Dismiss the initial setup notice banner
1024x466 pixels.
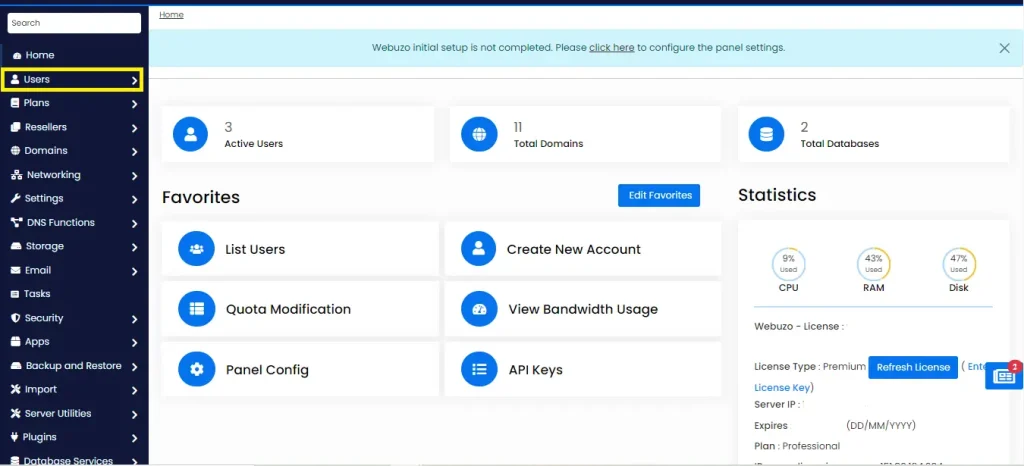(1004, 48)
